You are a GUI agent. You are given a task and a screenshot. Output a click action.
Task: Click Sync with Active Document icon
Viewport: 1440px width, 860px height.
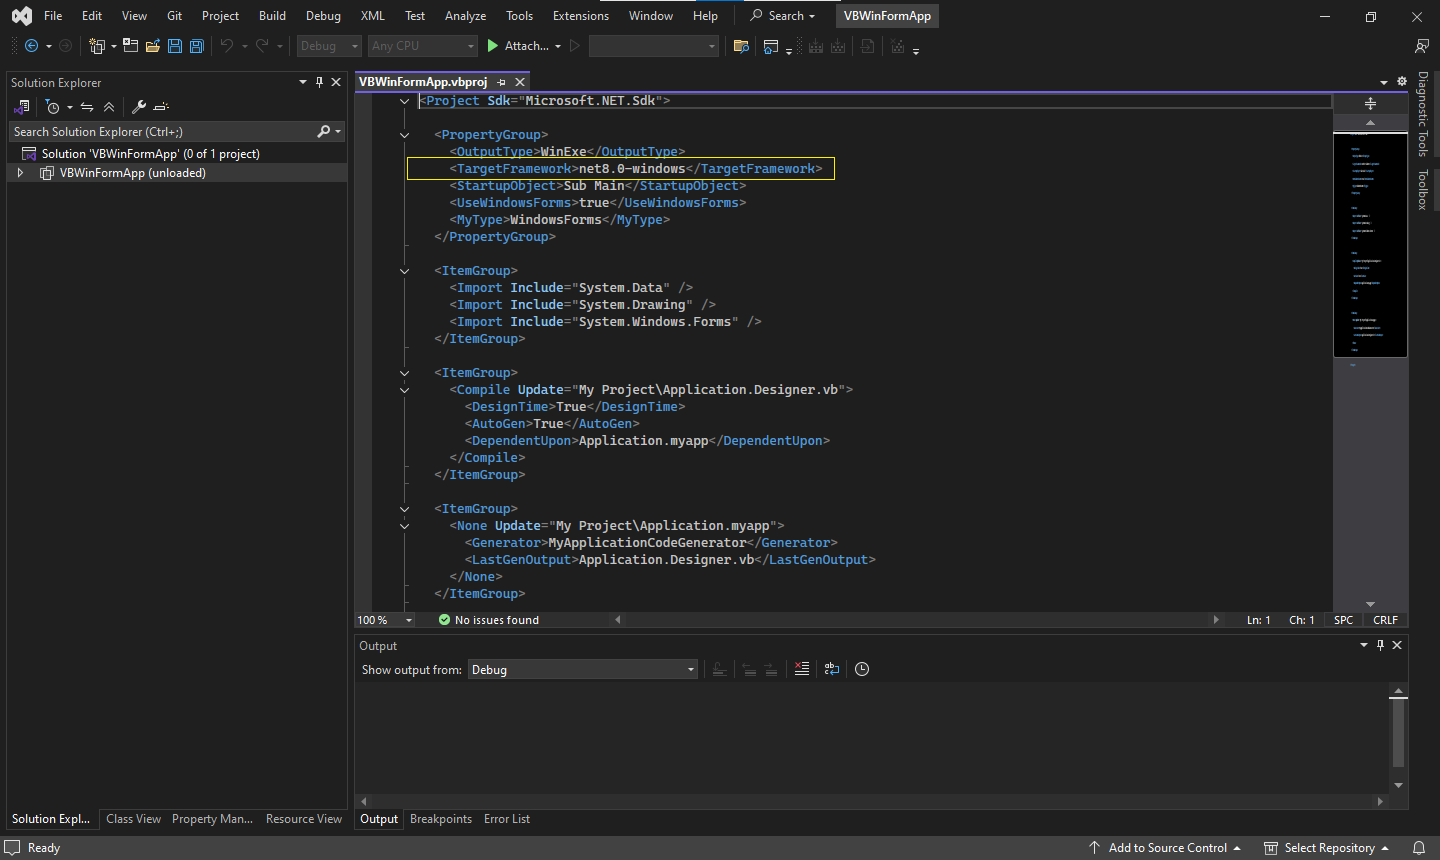(87, 107)
